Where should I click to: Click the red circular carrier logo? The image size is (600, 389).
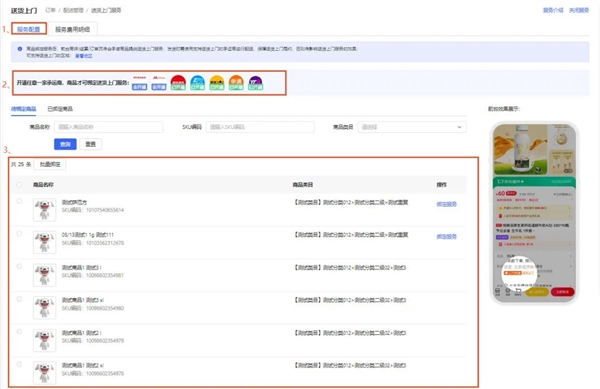pos(178,82)
